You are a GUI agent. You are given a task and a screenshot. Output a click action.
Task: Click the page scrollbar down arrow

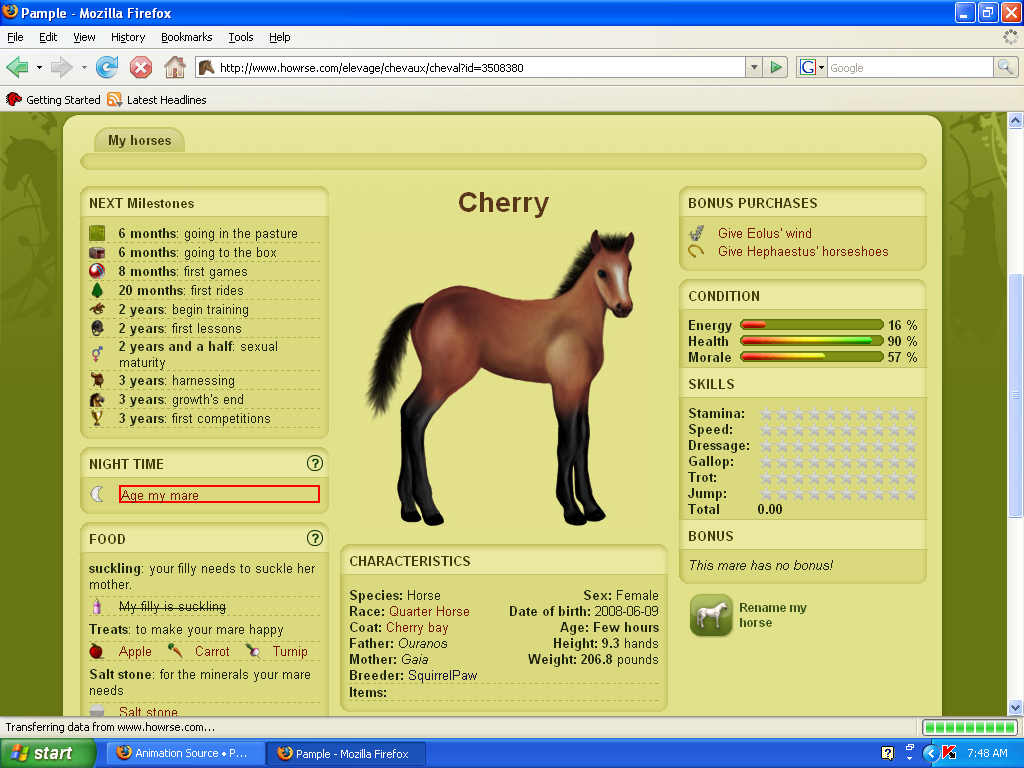tap(1016, 707)
